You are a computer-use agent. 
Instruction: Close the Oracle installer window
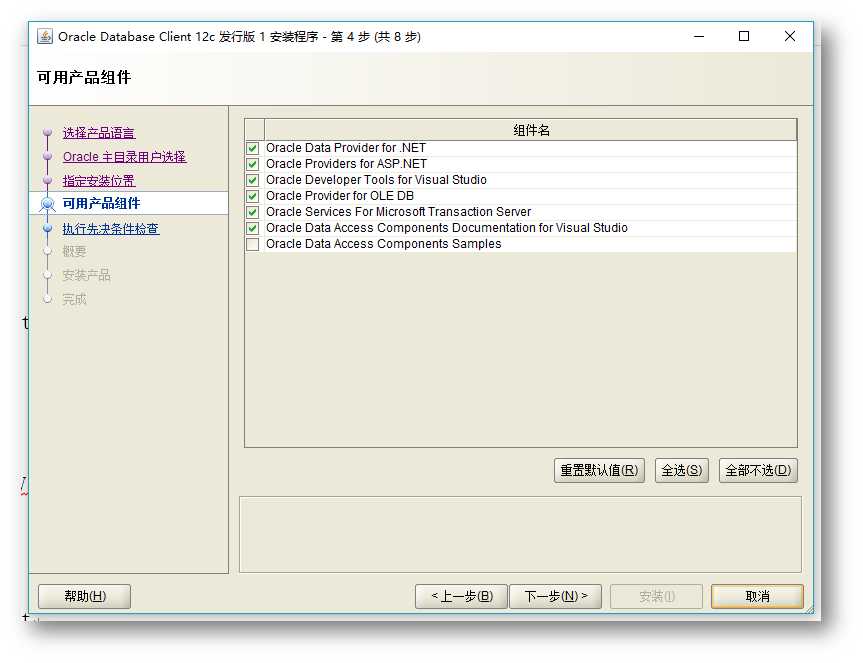click(790, 36)
